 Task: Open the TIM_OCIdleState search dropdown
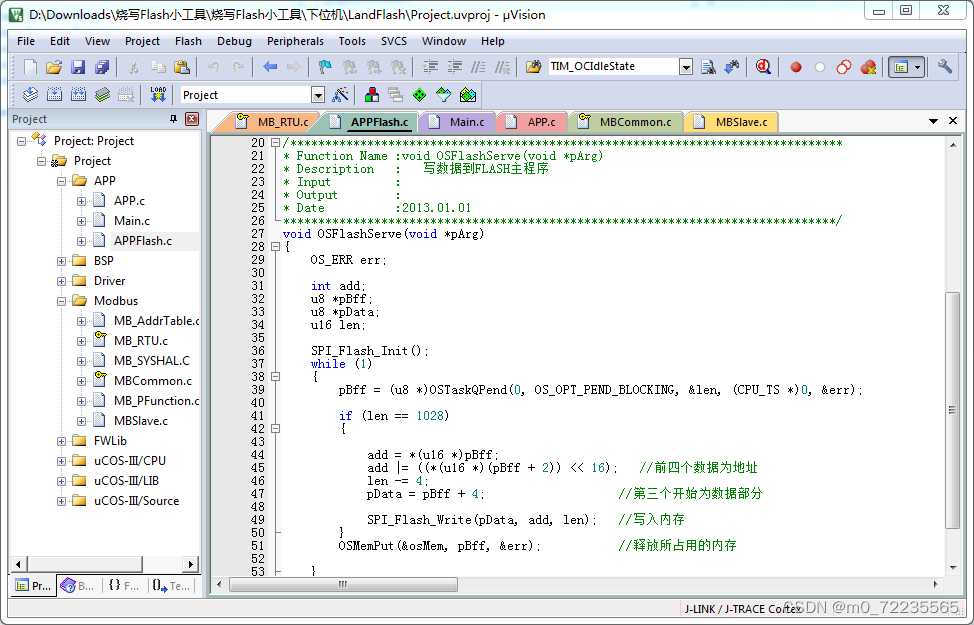[x=686, y=66]
